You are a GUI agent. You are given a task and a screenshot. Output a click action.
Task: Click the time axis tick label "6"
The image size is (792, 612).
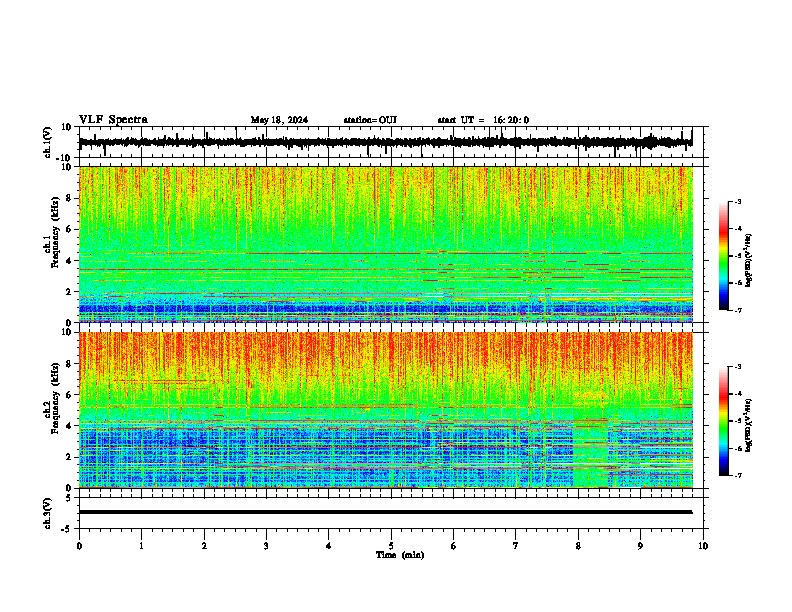[x=454, y=546]
